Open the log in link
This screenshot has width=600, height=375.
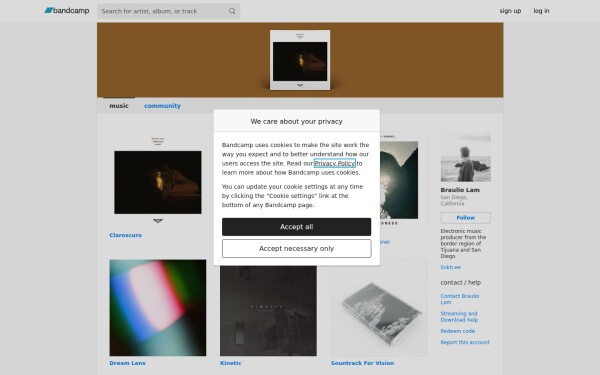[x=541, y=11]
